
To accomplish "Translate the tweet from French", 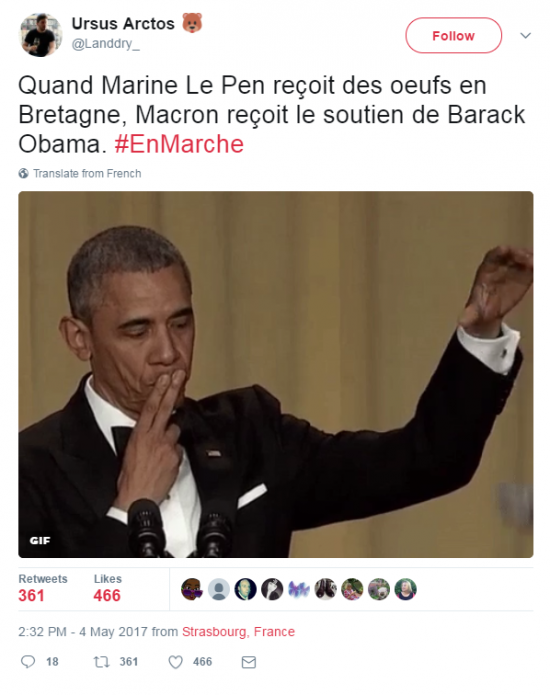I will (x=87, y=173).
